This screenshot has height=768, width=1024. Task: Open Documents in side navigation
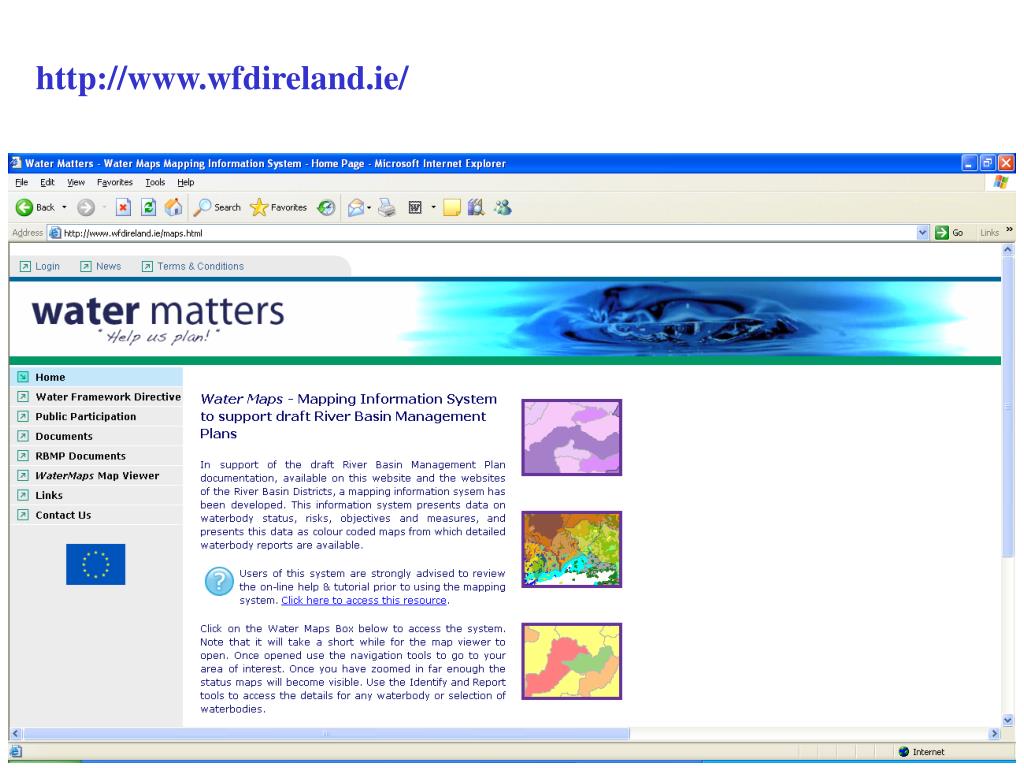point(96,436)
